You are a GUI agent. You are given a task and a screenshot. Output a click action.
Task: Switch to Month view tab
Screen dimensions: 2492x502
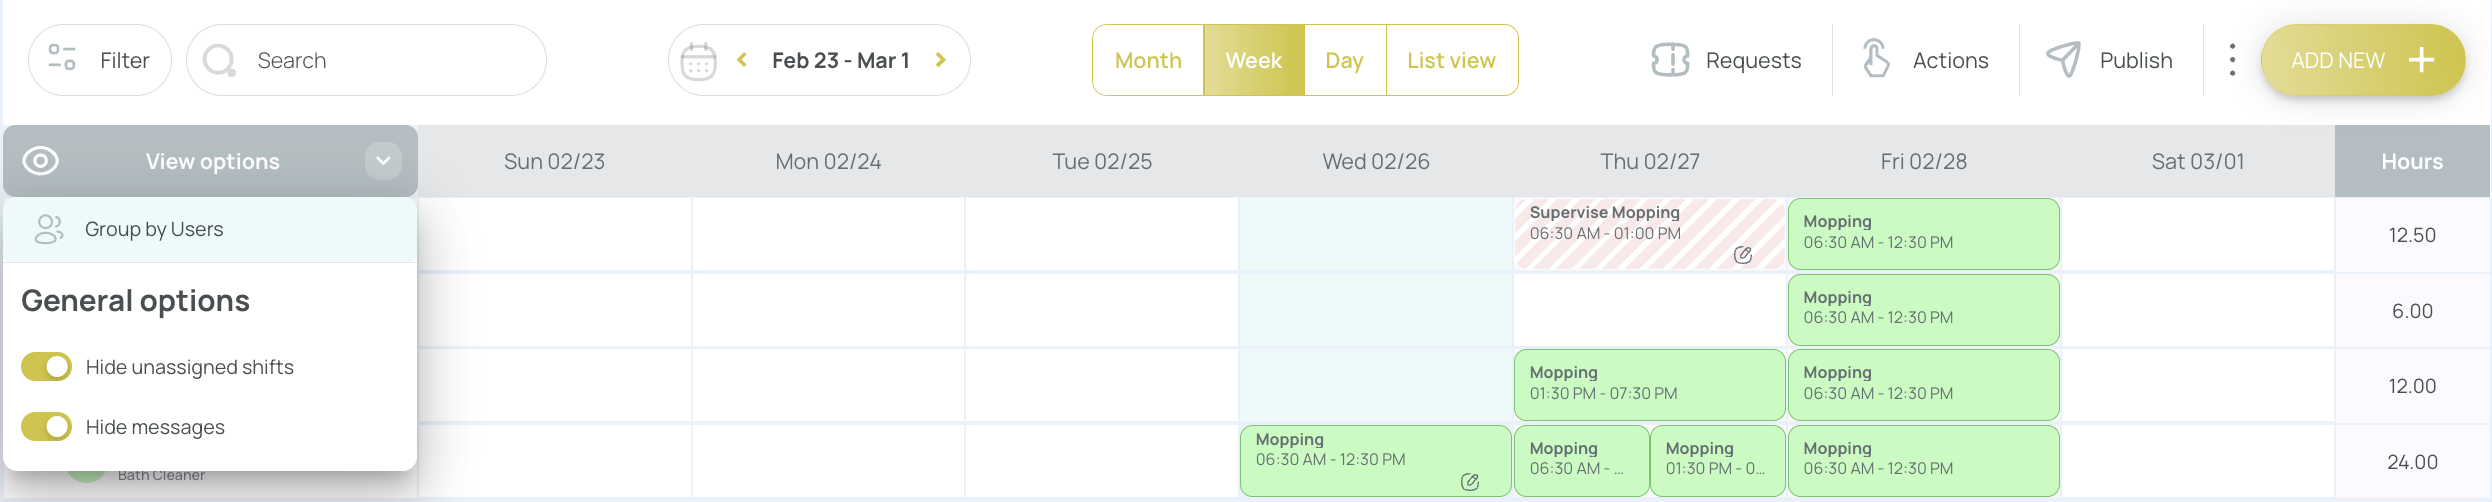coord(1148,60)
